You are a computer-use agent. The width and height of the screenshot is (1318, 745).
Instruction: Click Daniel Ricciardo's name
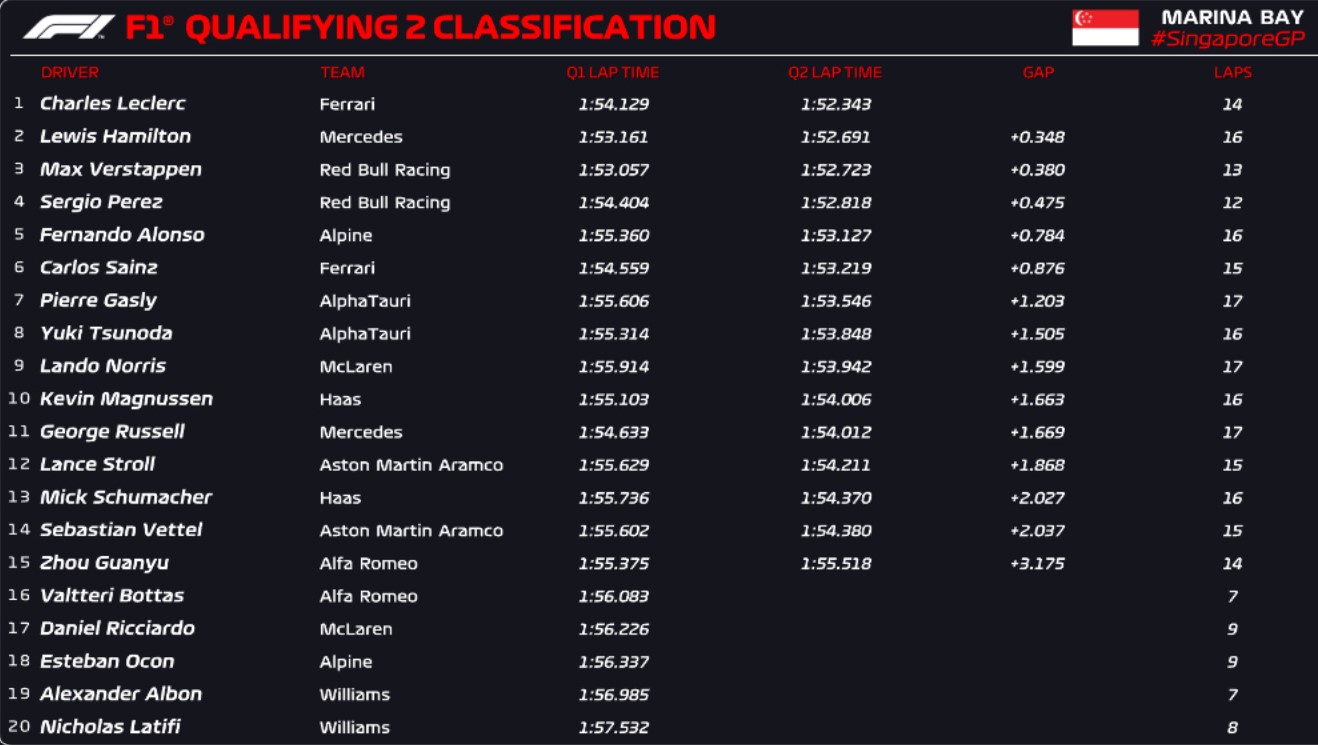pyautogui.click(x=117, y=629)
